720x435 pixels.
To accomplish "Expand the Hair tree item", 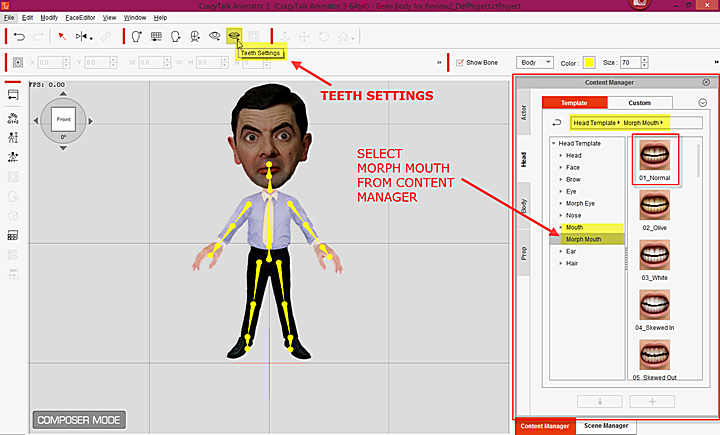I will [x=562, y=264].
